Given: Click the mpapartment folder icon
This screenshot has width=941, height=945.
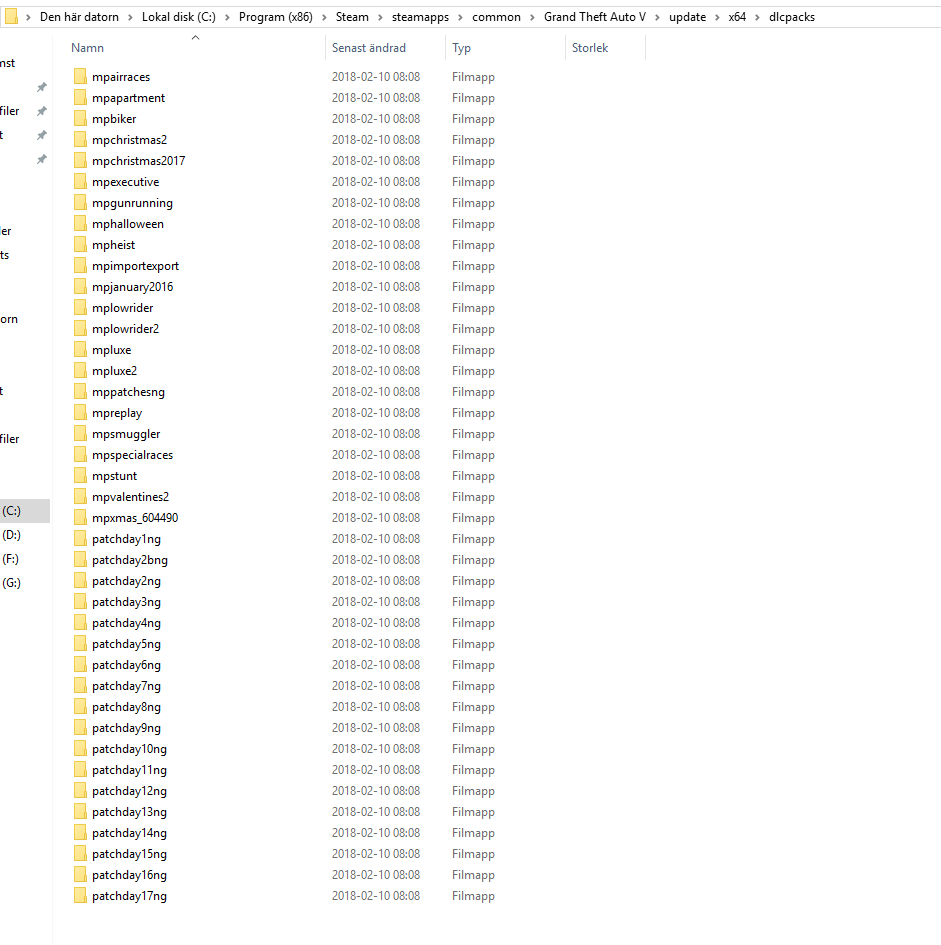Looking at the screenshot, I should pyautogui.click(x=80, y=98).
